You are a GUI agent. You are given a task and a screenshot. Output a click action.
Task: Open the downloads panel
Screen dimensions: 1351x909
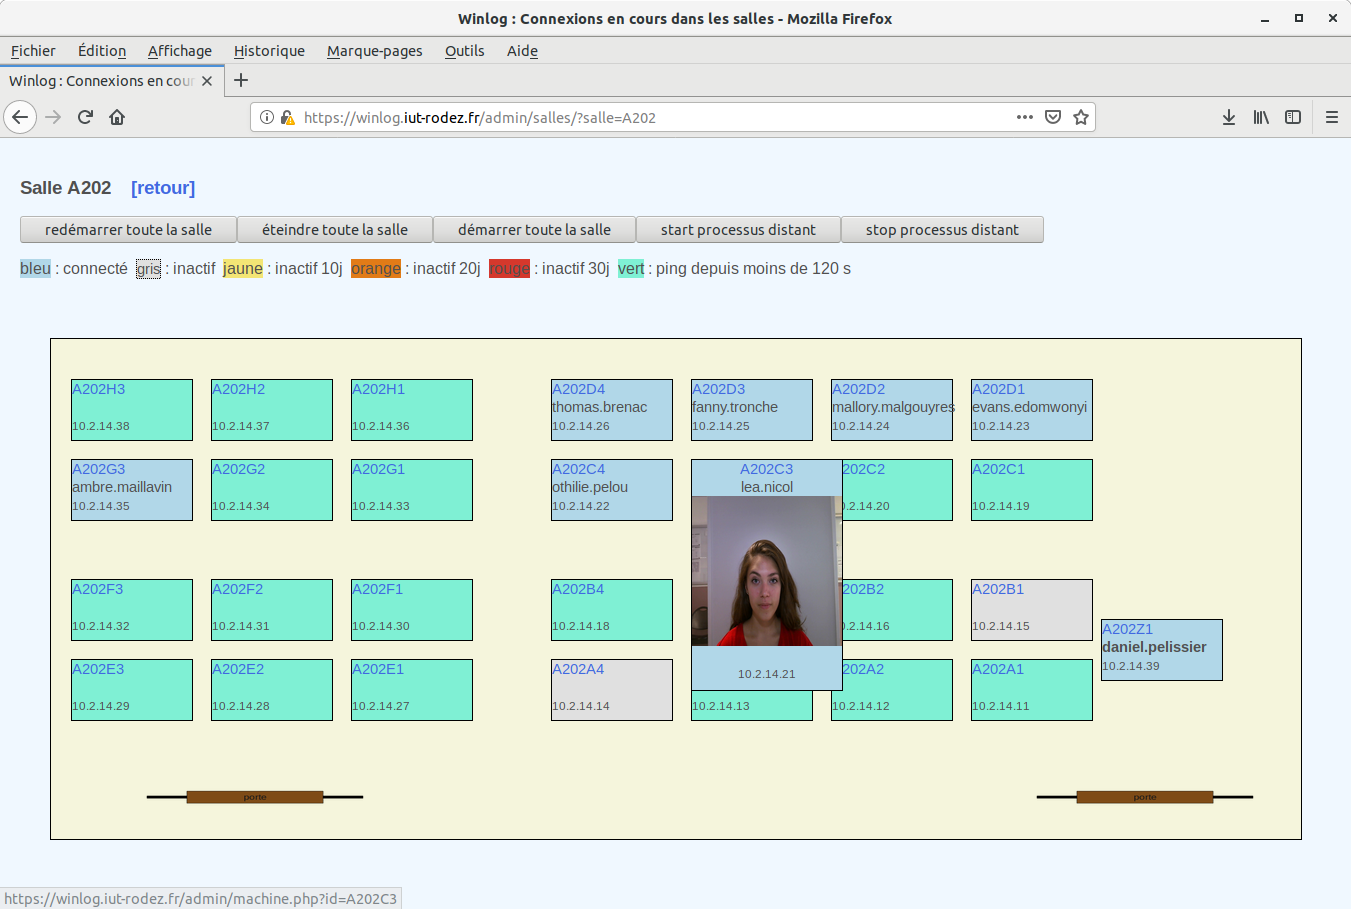coord(1229,117)
